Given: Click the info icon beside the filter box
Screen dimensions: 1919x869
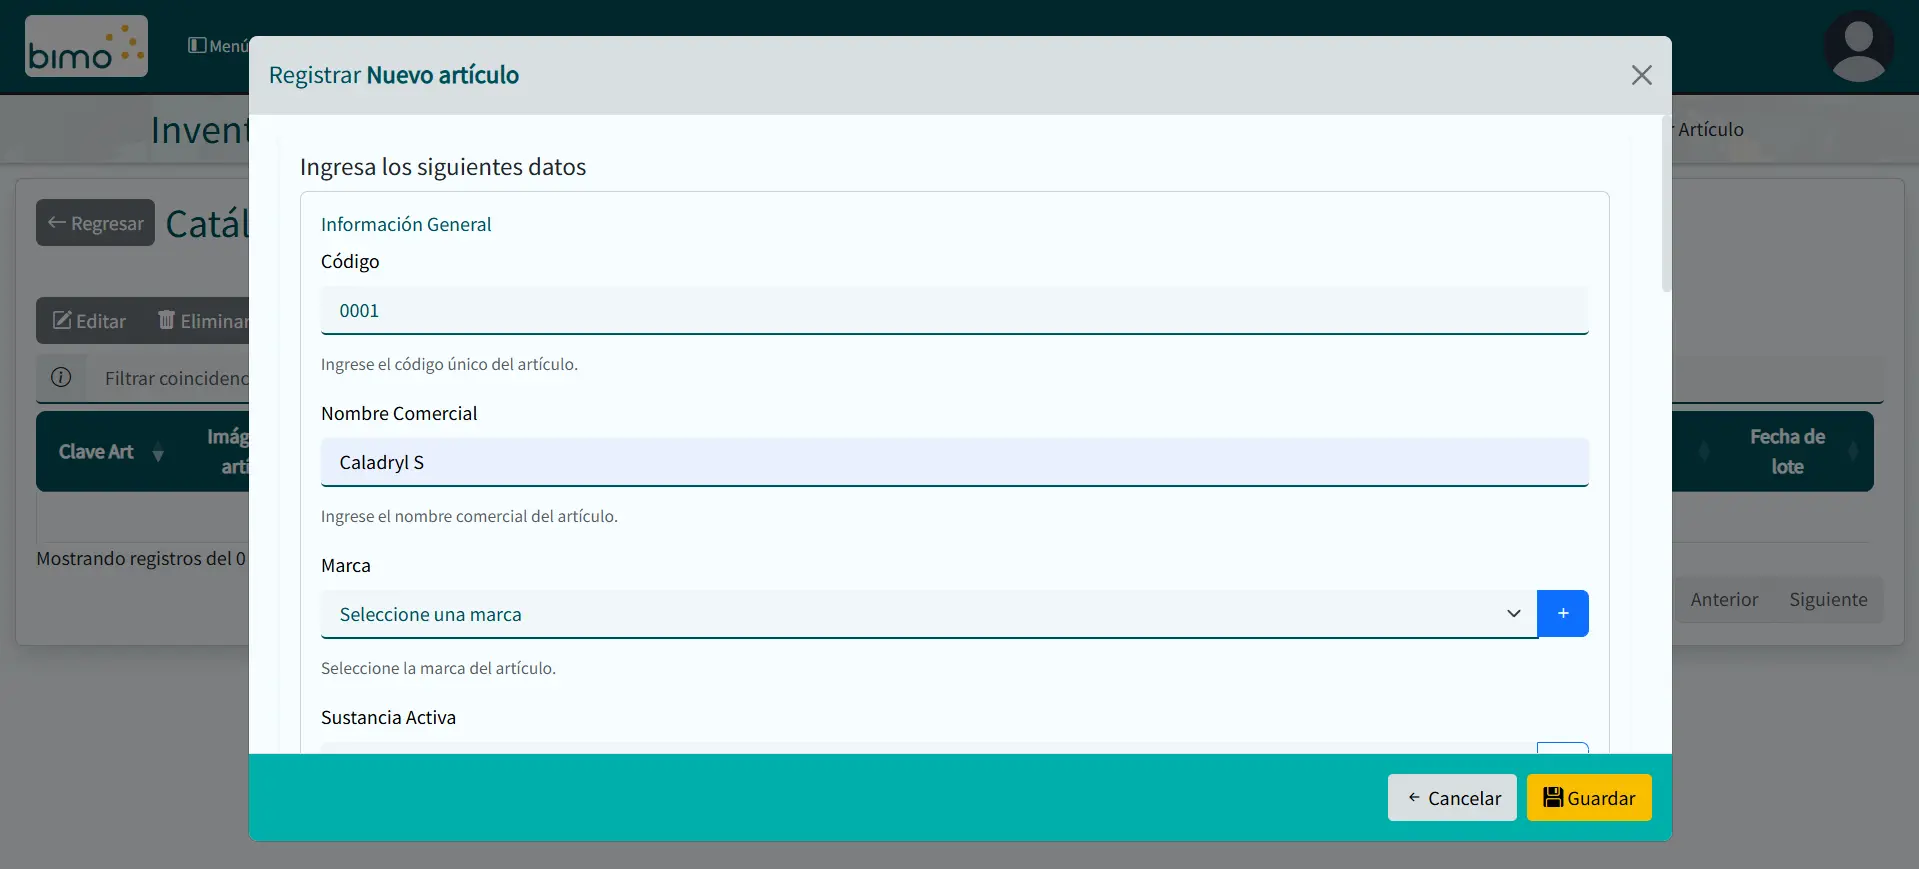Looking at the screenshot, I should (x=61, y=377).
